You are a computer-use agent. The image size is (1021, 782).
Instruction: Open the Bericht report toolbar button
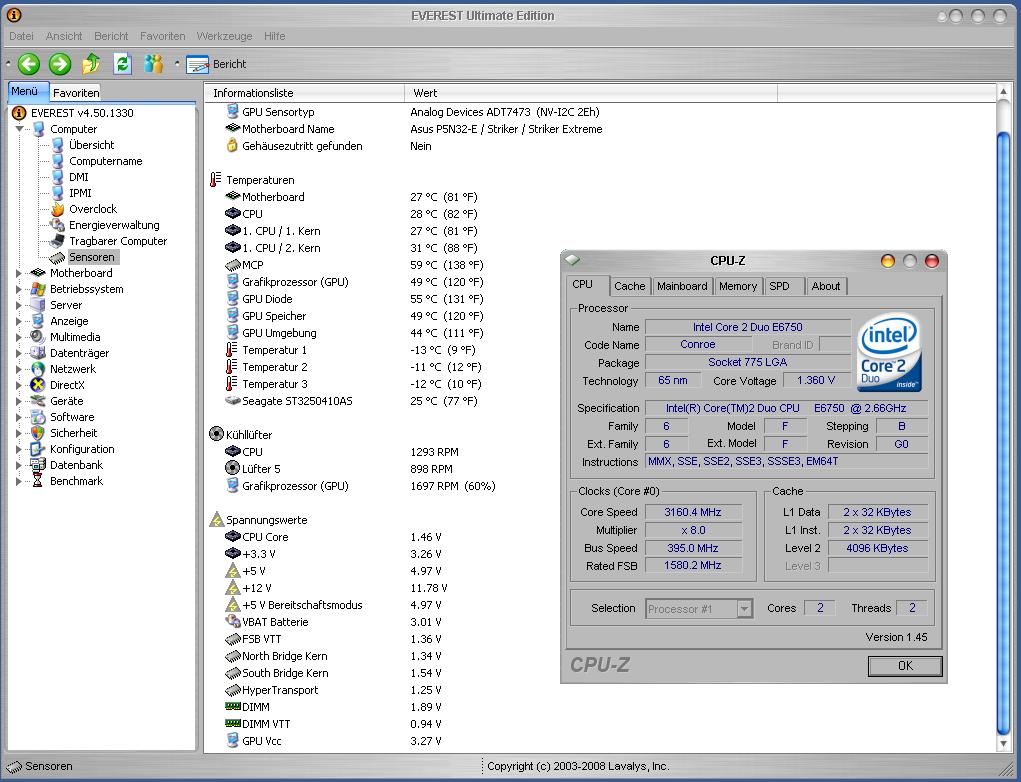click(x=216, y=64)
